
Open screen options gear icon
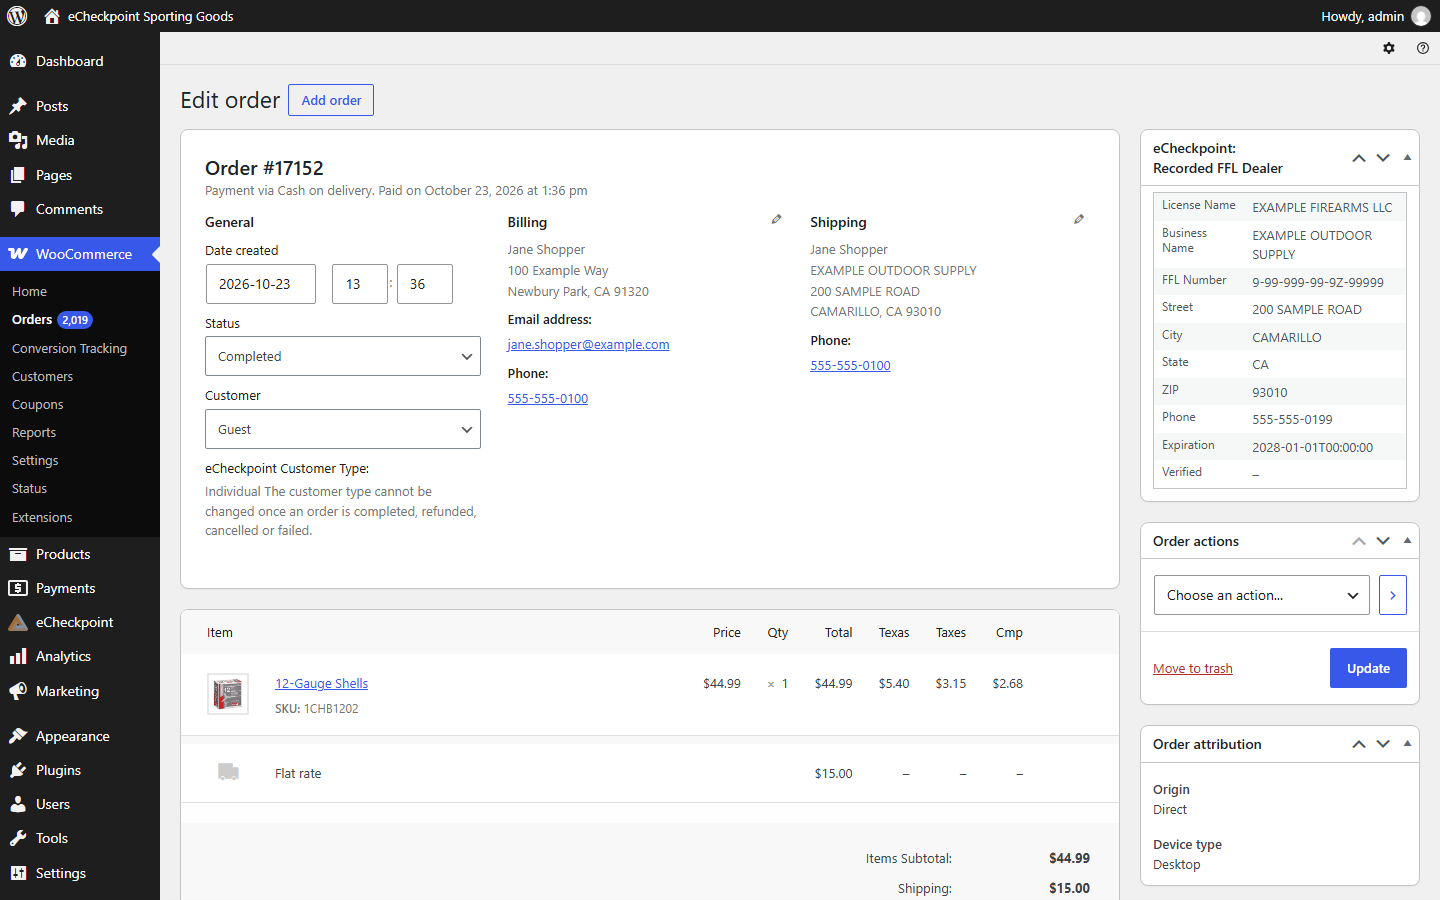[x=1389, y=48]
